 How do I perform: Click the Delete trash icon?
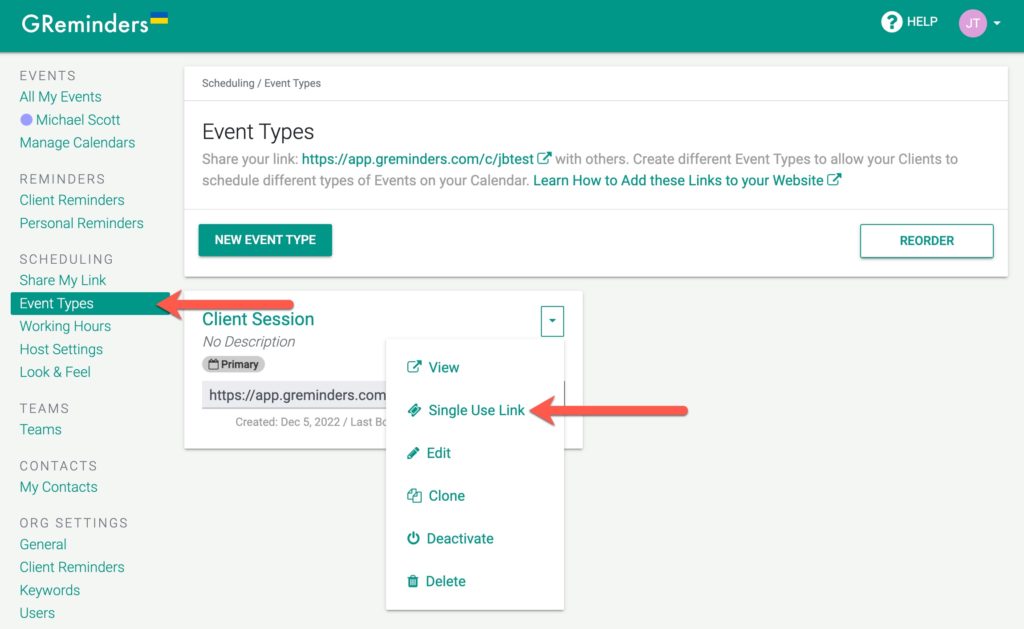tap(413, 581)
